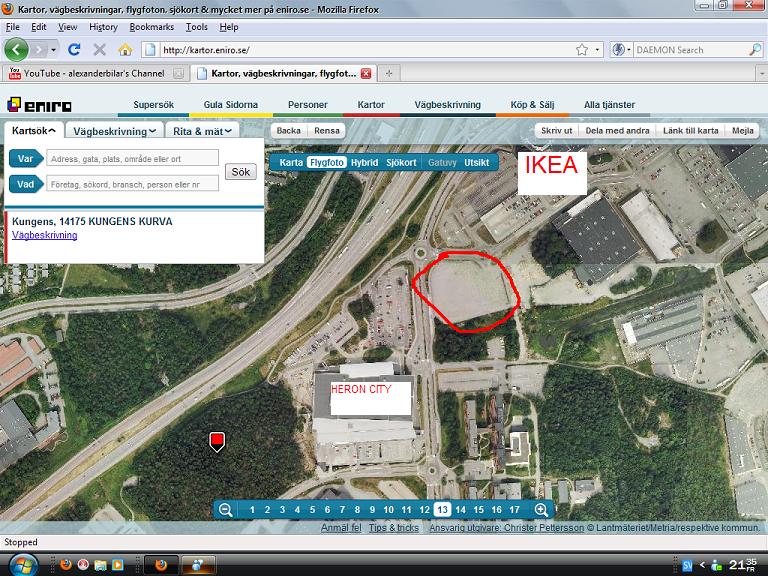Open the Alla tjänster section
The height and width of the screenshot is (576, 768).
point(609,105)
